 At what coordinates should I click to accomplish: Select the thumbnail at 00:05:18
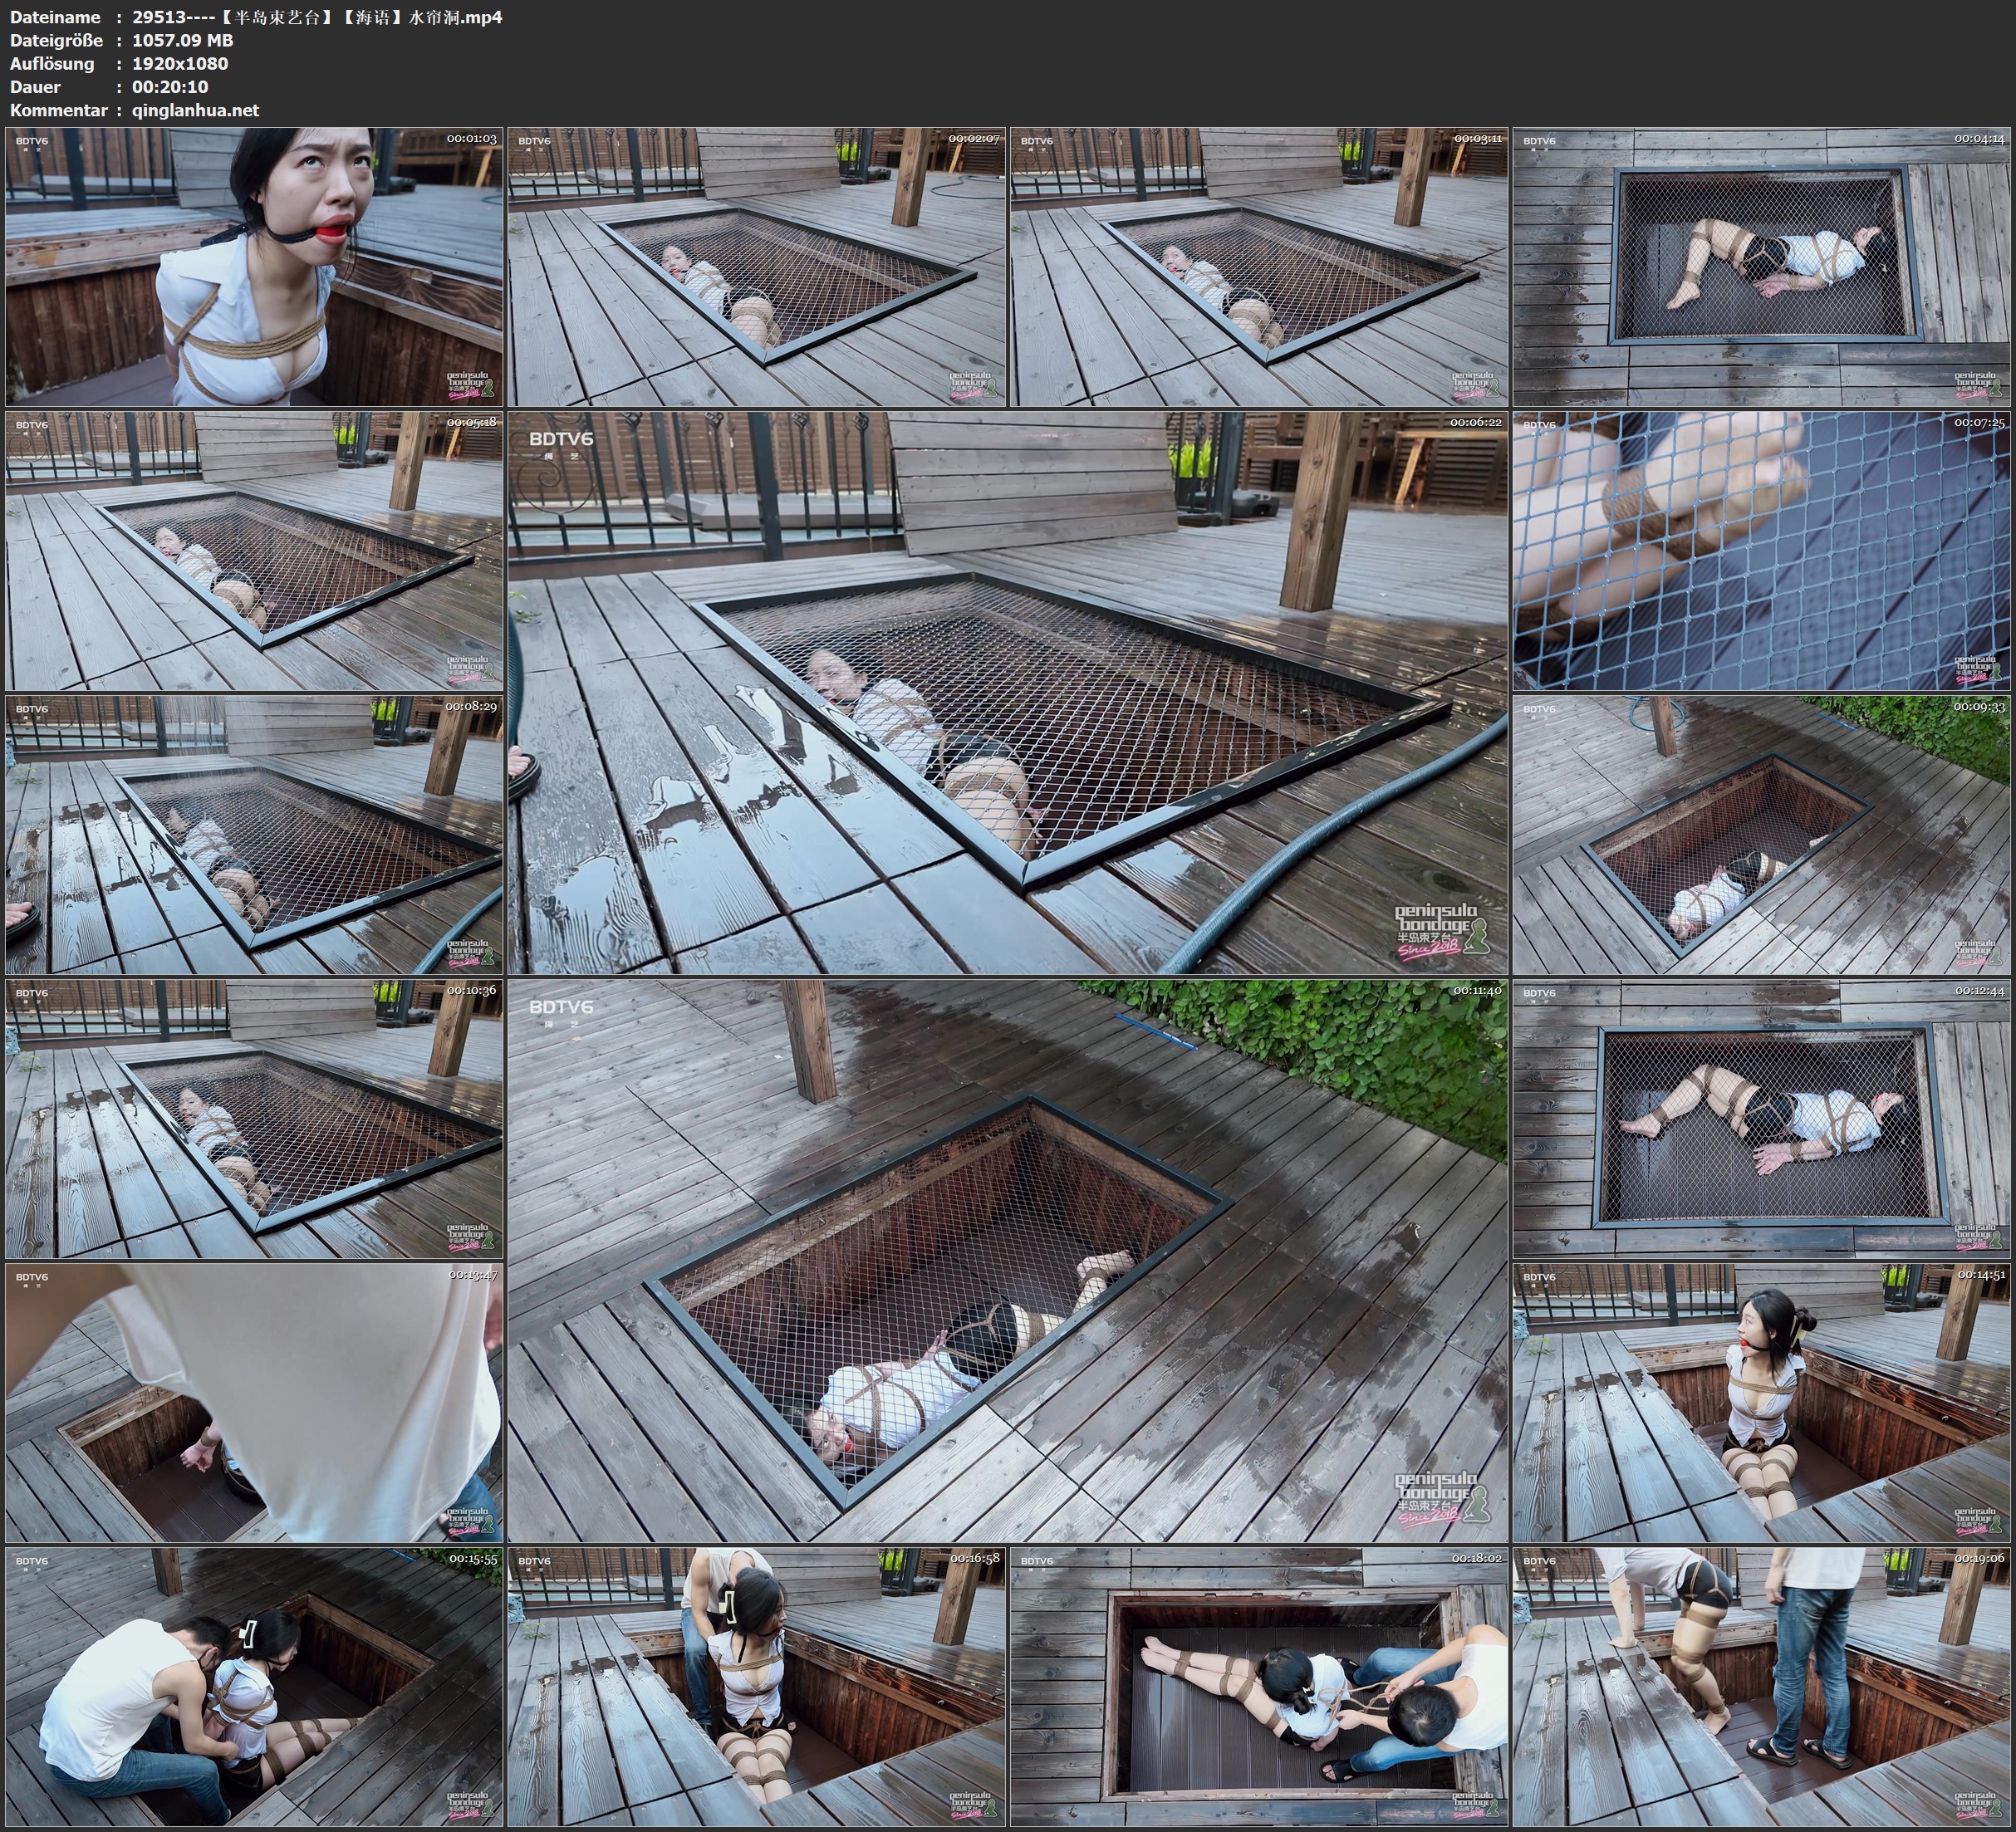254,550
